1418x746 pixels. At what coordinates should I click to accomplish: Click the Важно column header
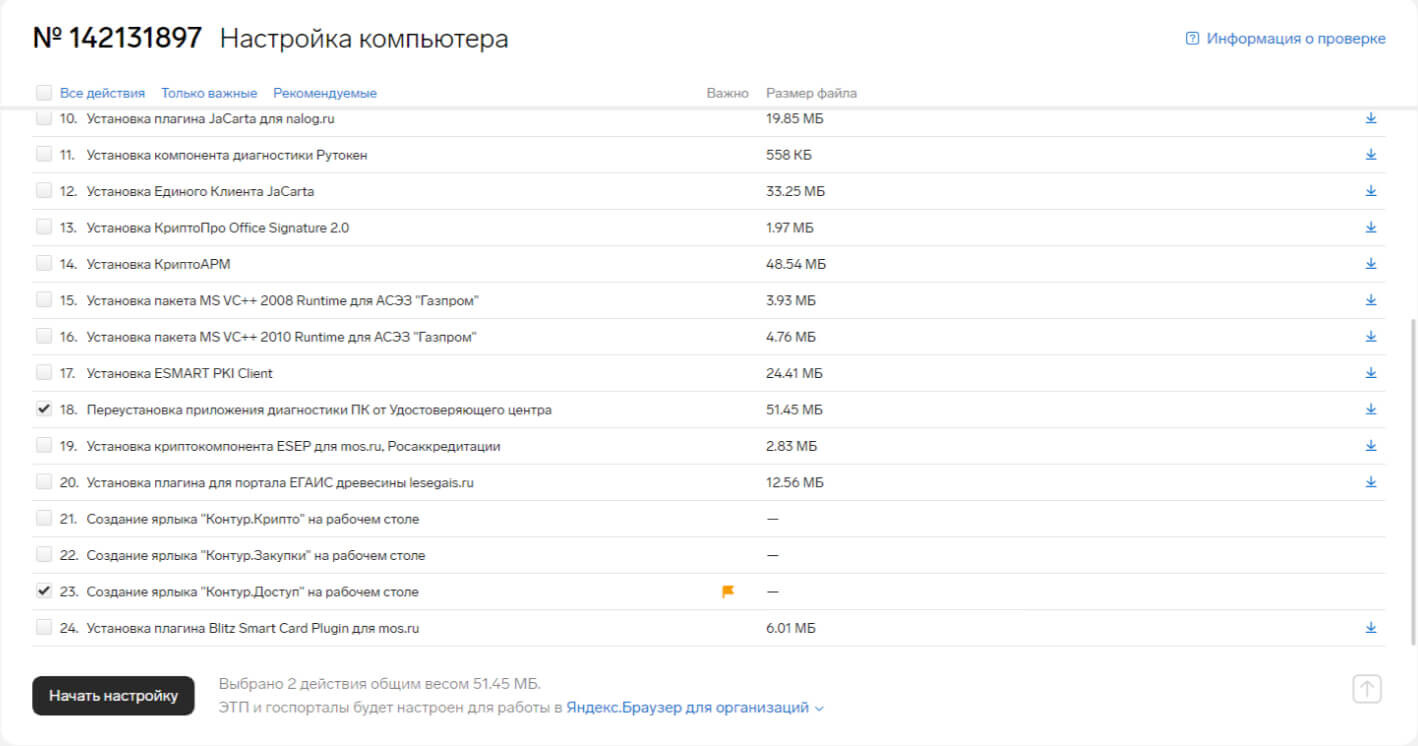[x=727, y=93]
